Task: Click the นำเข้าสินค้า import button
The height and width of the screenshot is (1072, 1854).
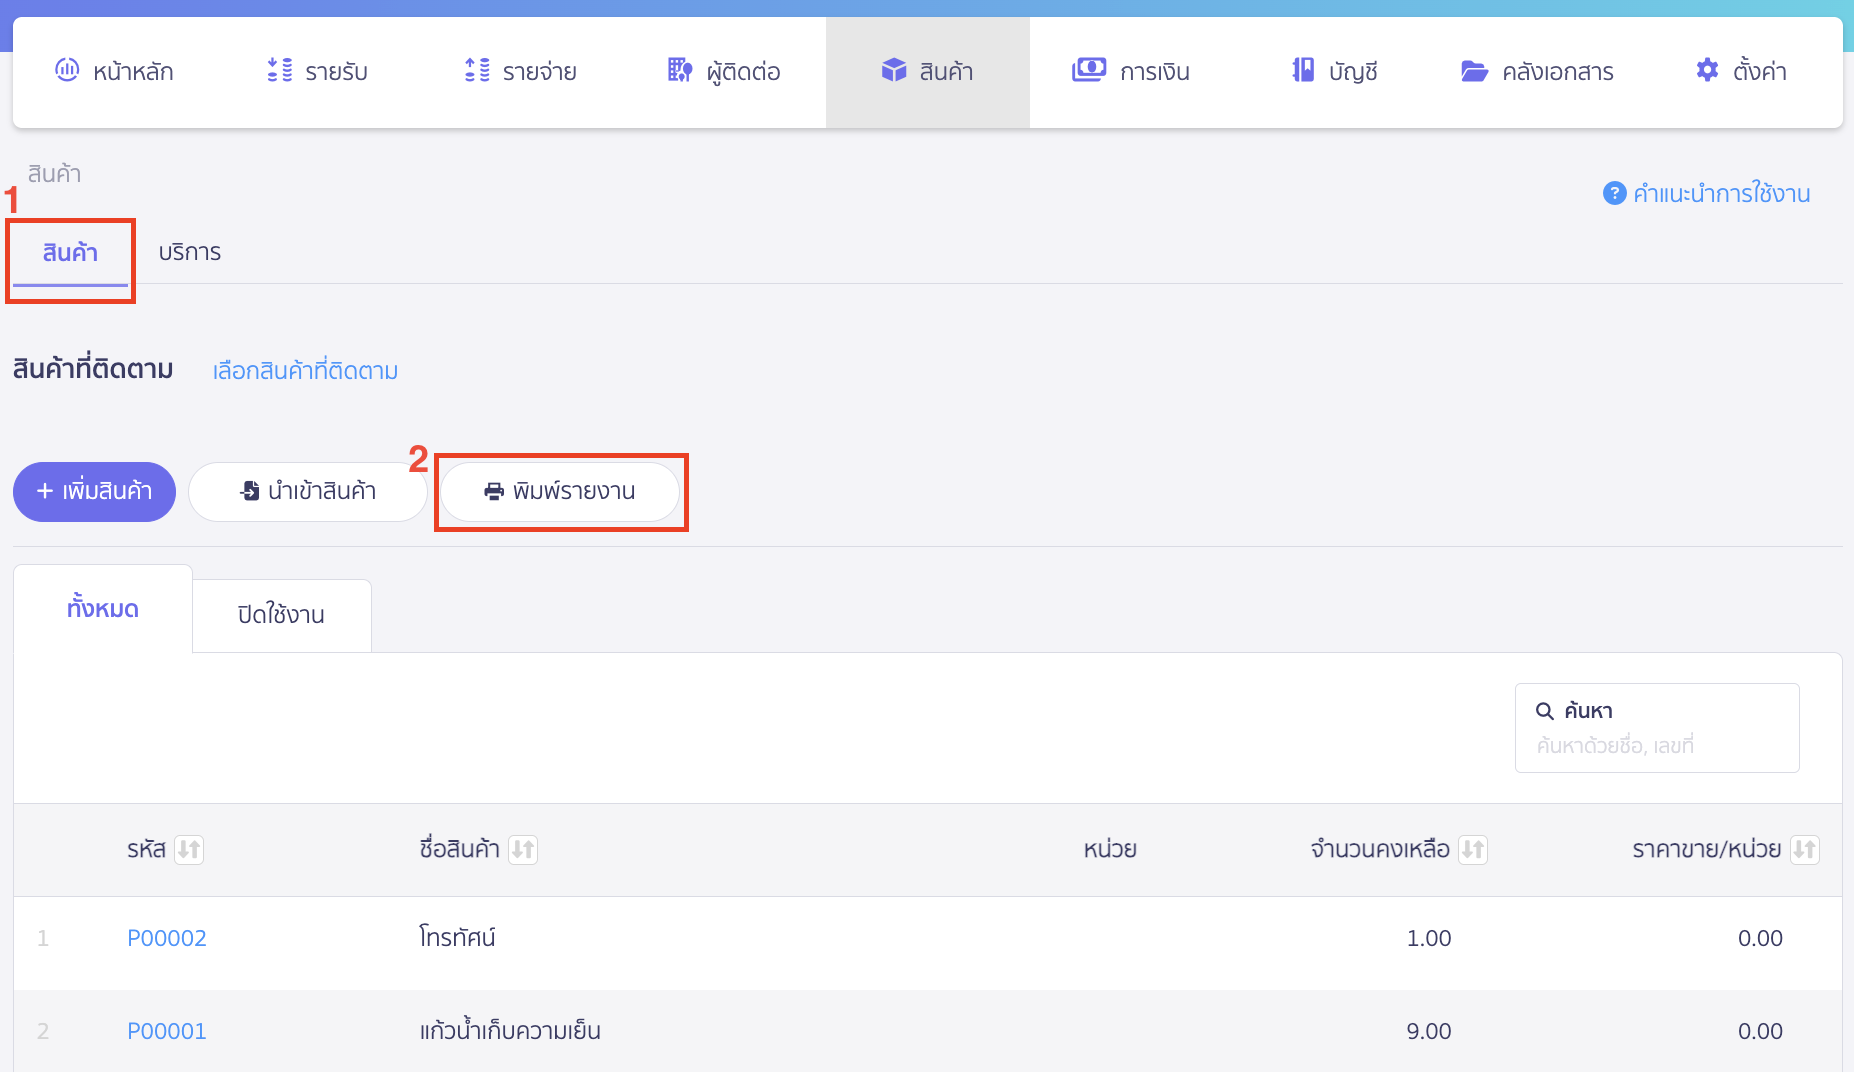Action: [308, 491]
